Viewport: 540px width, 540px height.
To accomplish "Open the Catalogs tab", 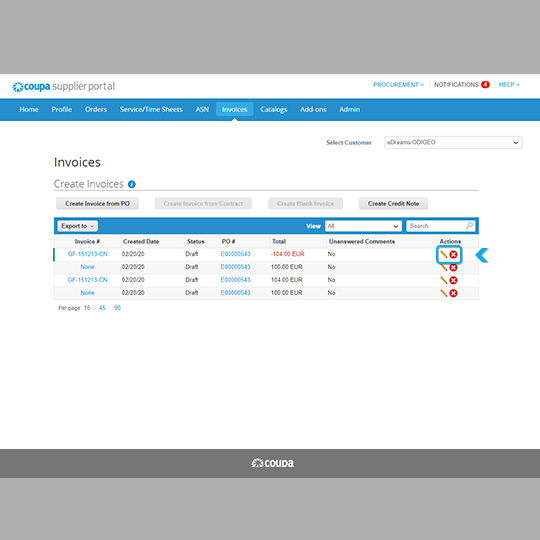I will click(x=273, y=110).
